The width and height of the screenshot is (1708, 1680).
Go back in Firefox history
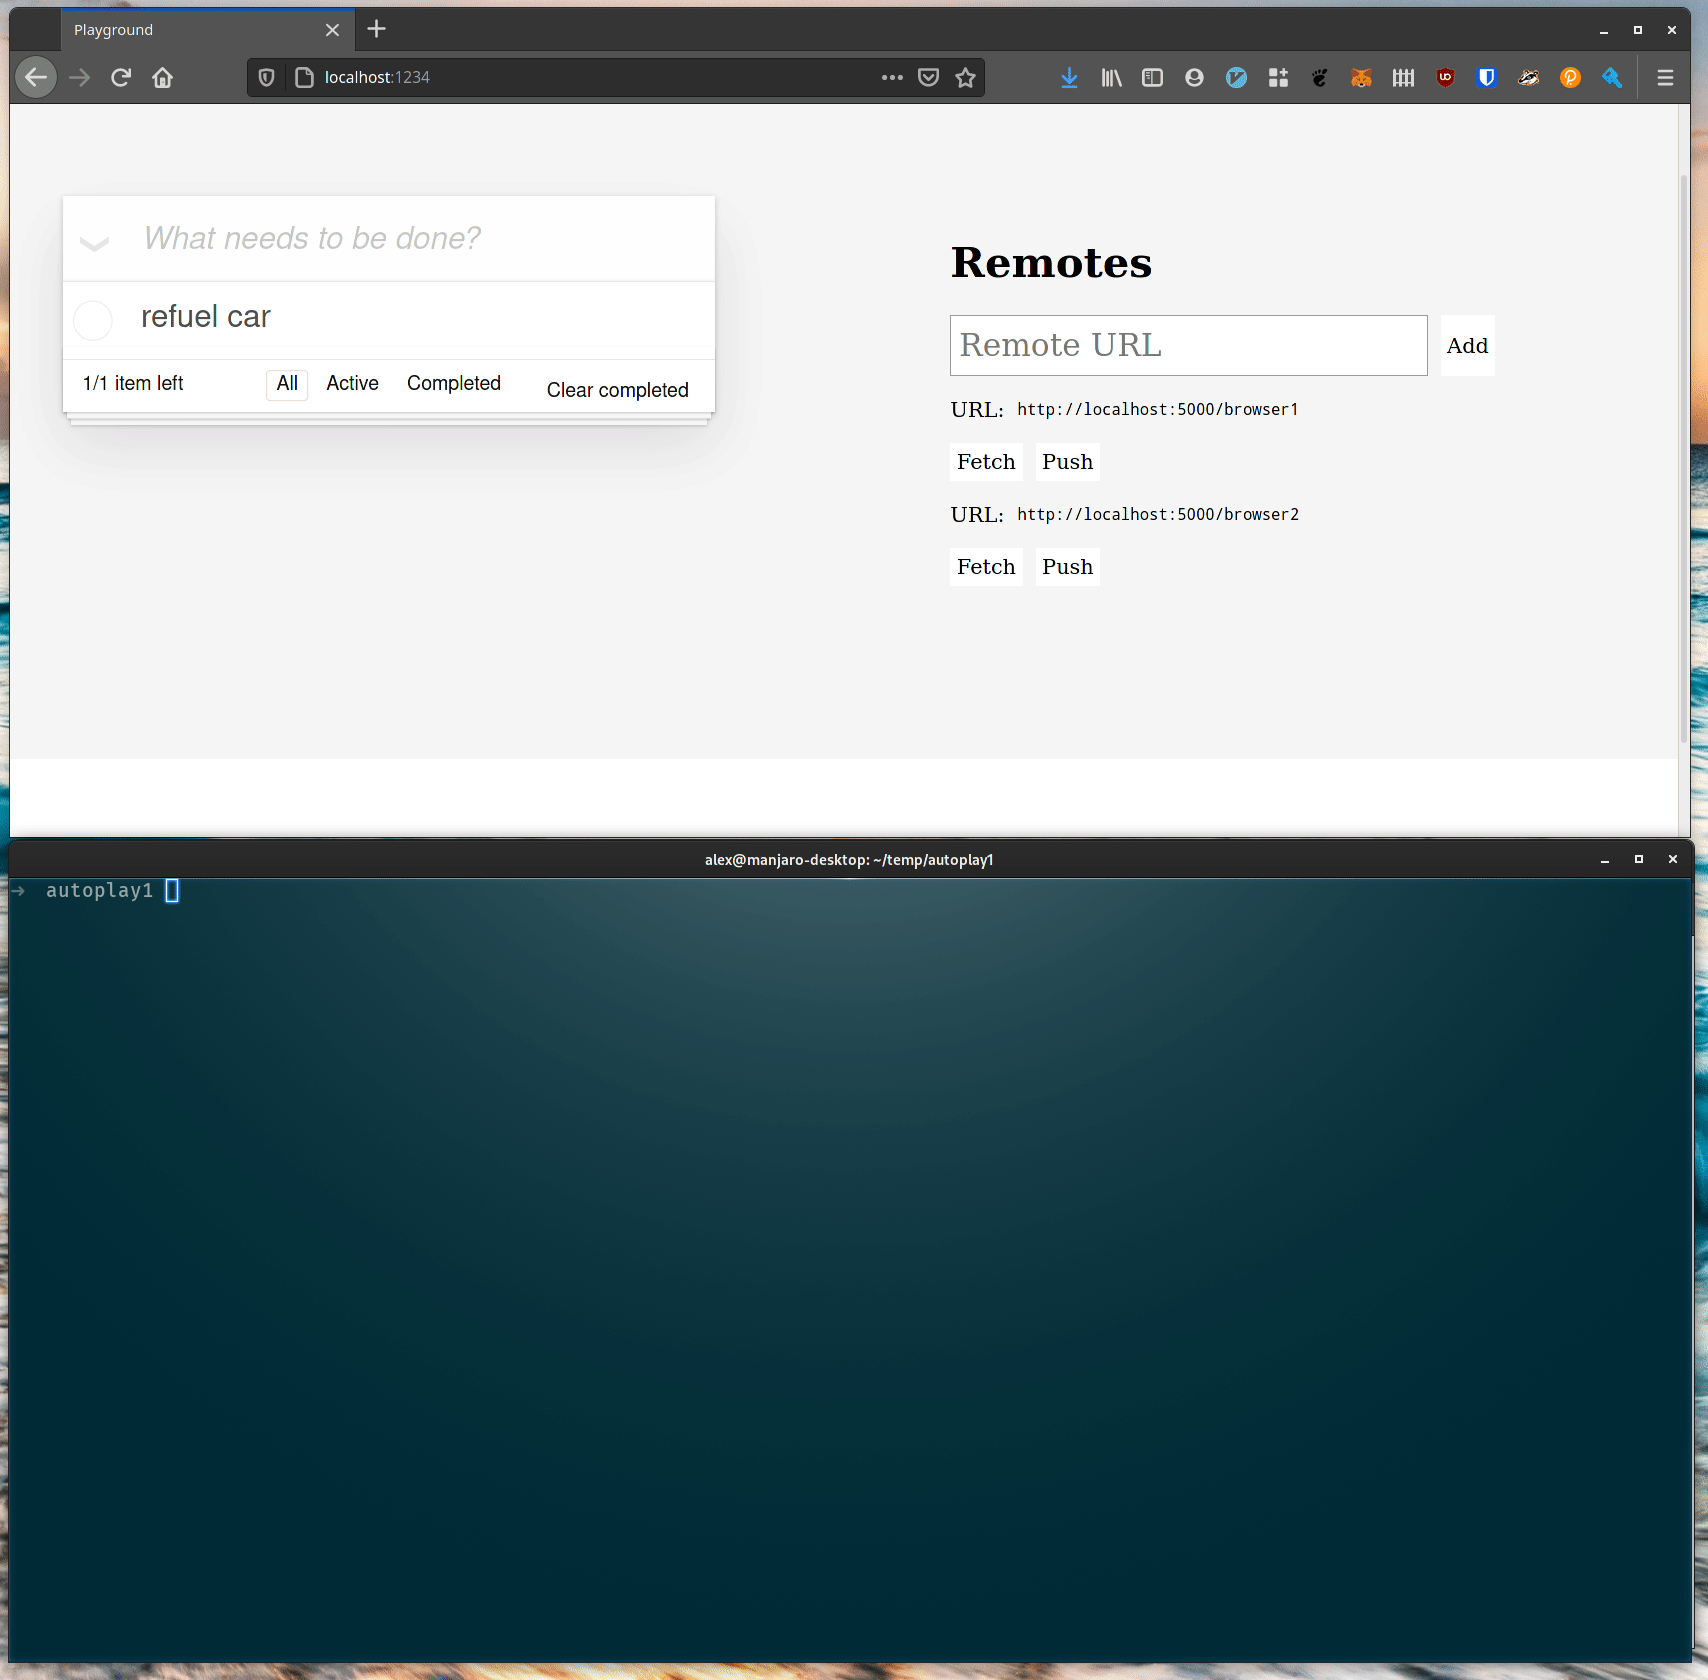36,77
